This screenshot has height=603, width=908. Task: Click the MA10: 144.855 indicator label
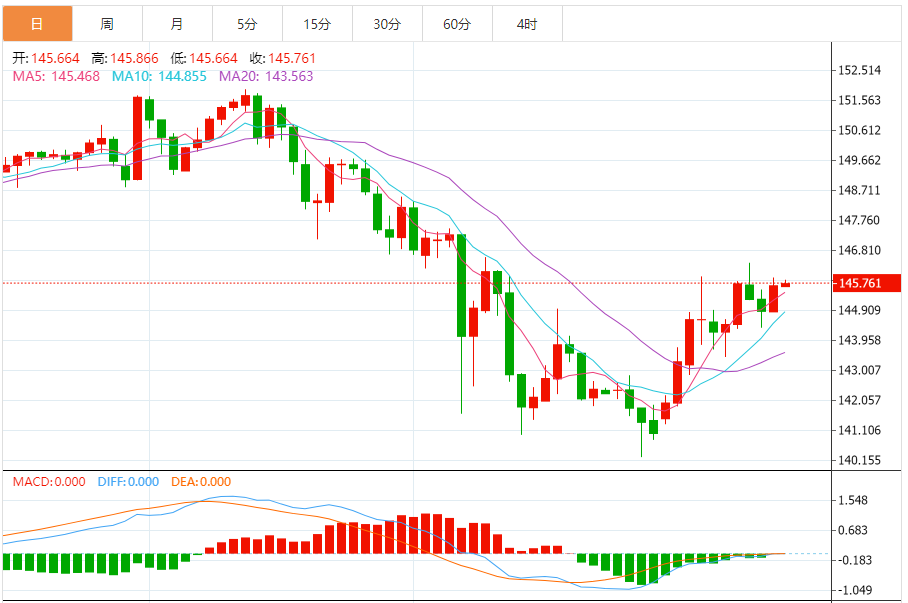pos(159,76)
